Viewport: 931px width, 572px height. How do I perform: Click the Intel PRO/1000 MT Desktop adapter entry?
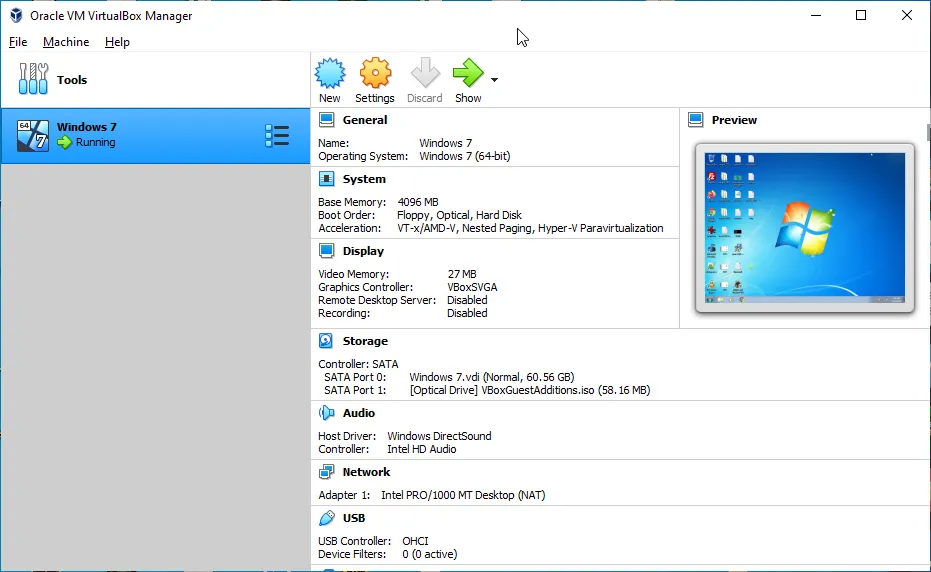point(463,495)
